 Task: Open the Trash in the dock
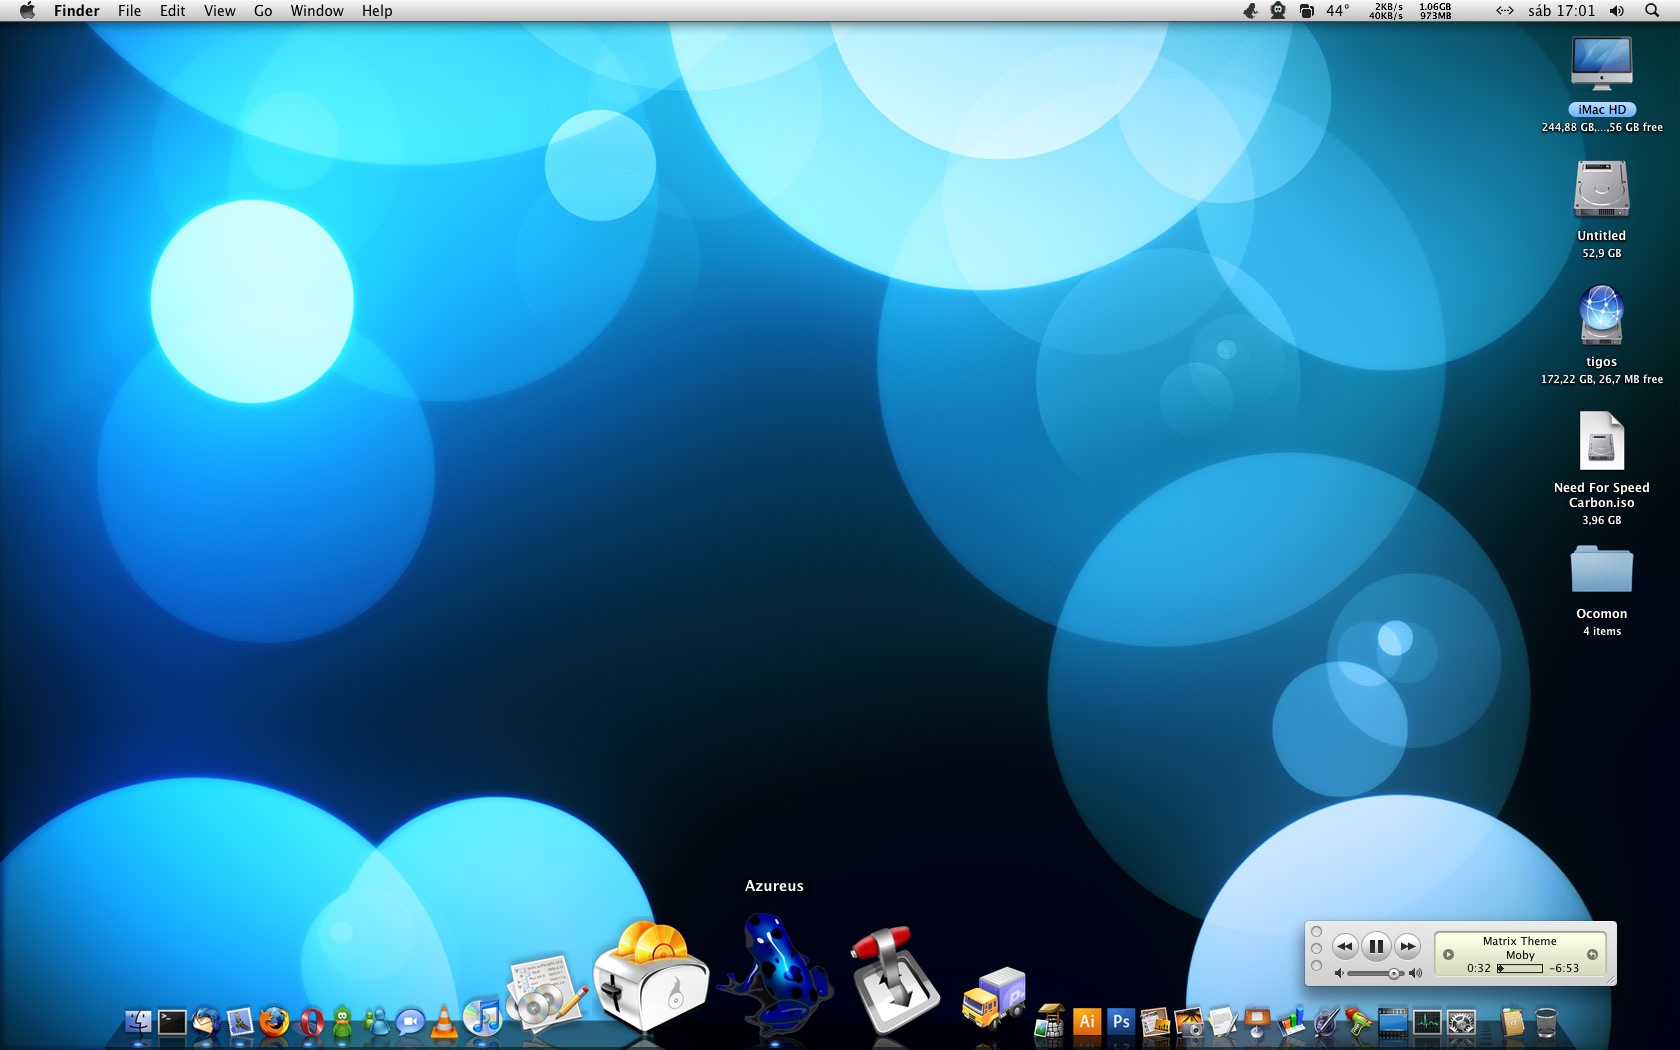click(x=1546, y=1023)
